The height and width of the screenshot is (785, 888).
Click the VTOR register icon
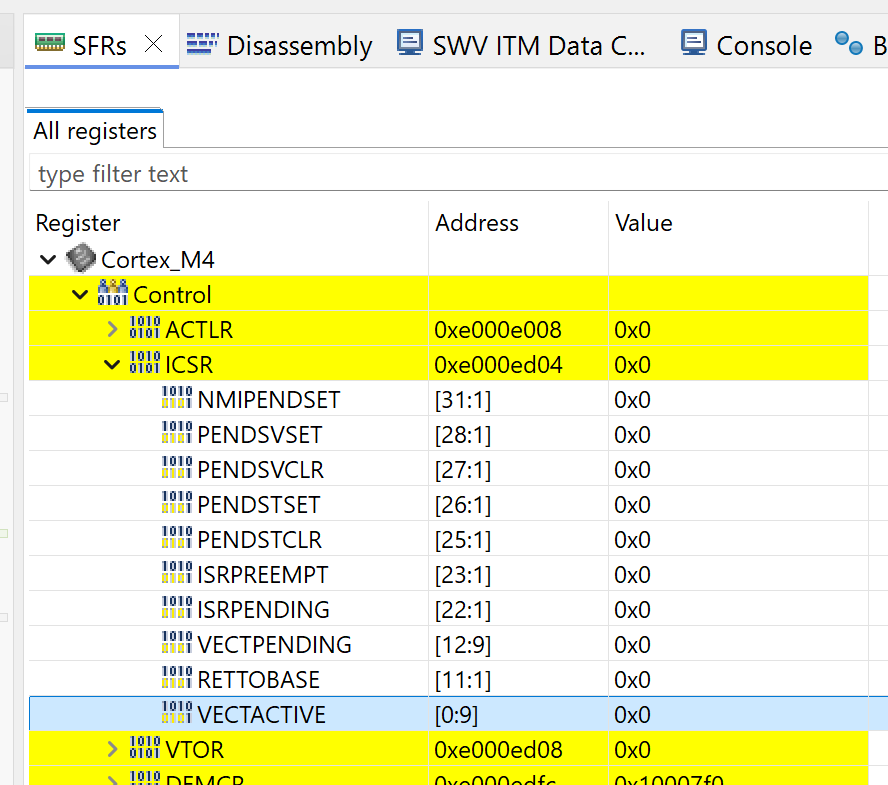click(x=145, y=748)
